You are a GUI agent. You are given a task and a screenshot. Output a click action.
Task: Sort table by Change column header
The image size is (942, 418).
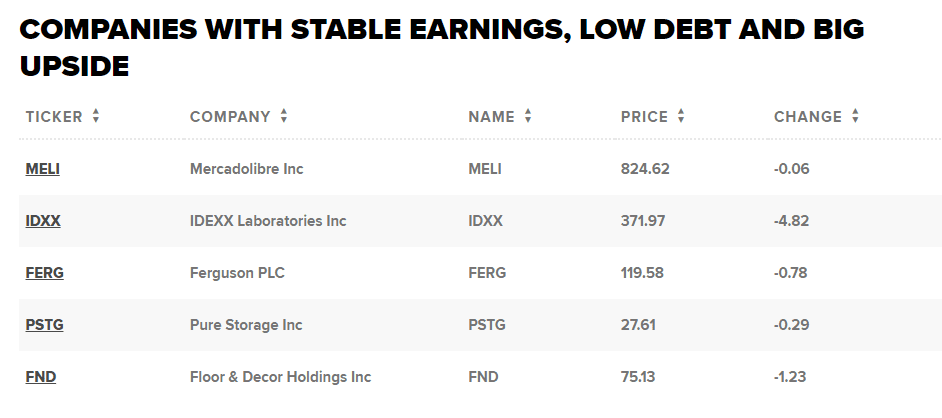point(808,116)
